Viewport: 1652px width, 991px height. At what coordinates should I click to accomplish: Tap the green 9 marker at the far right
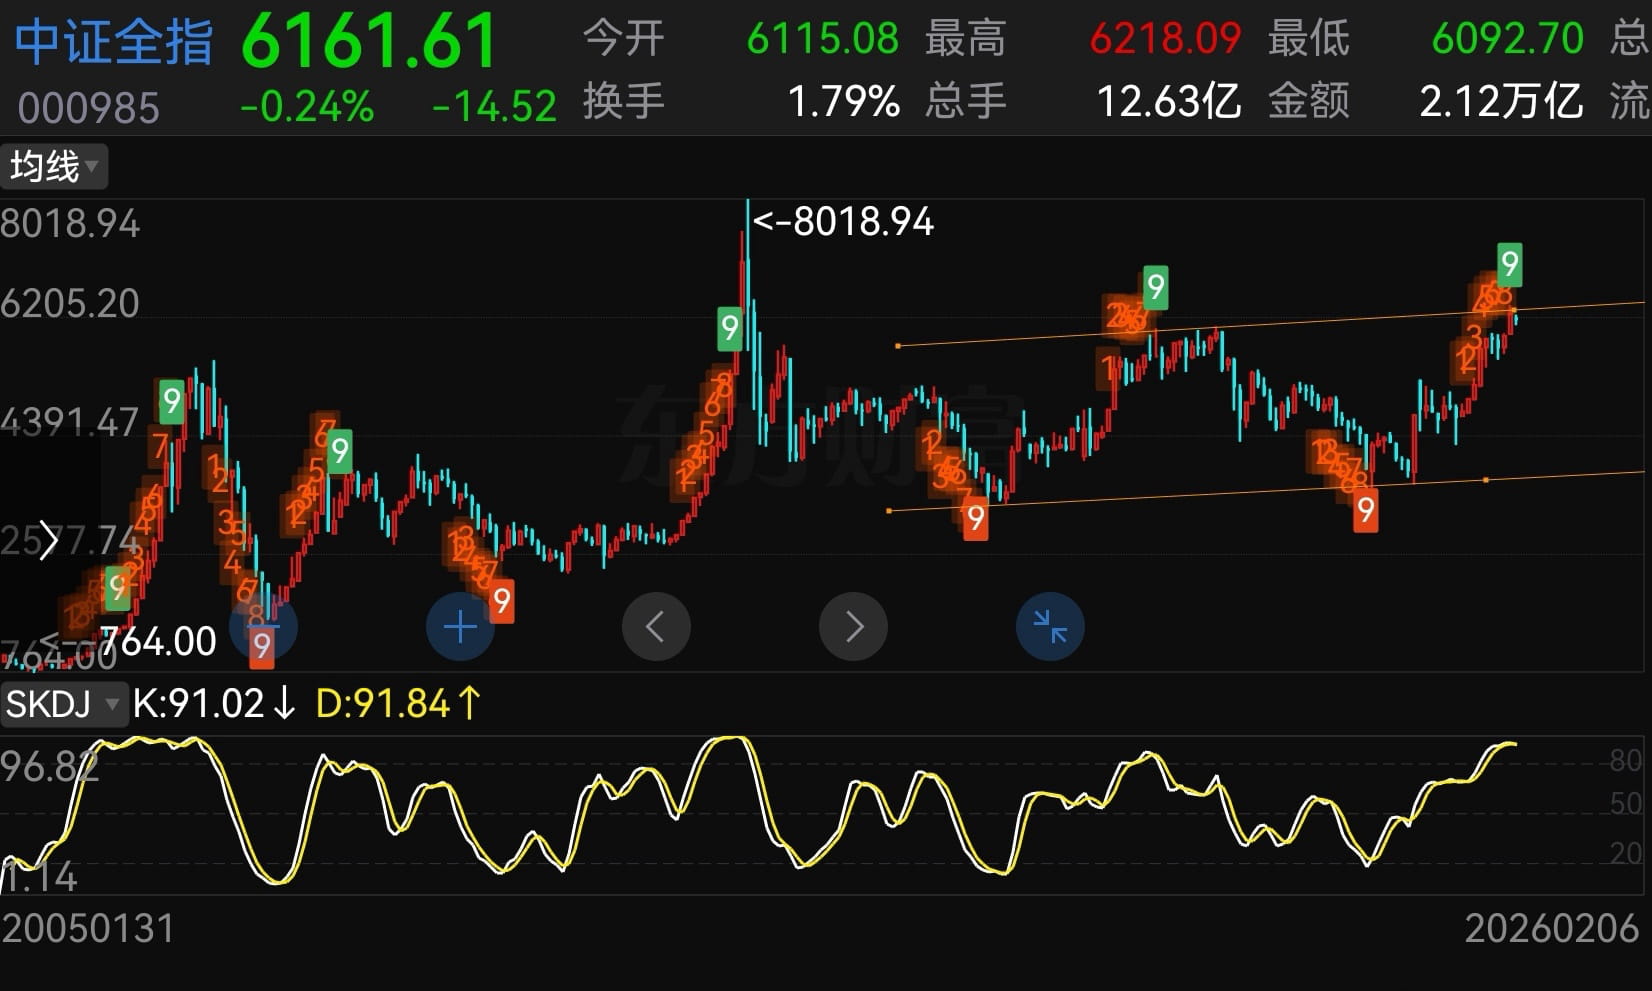pyautogui.click(x=1510, y=263)
